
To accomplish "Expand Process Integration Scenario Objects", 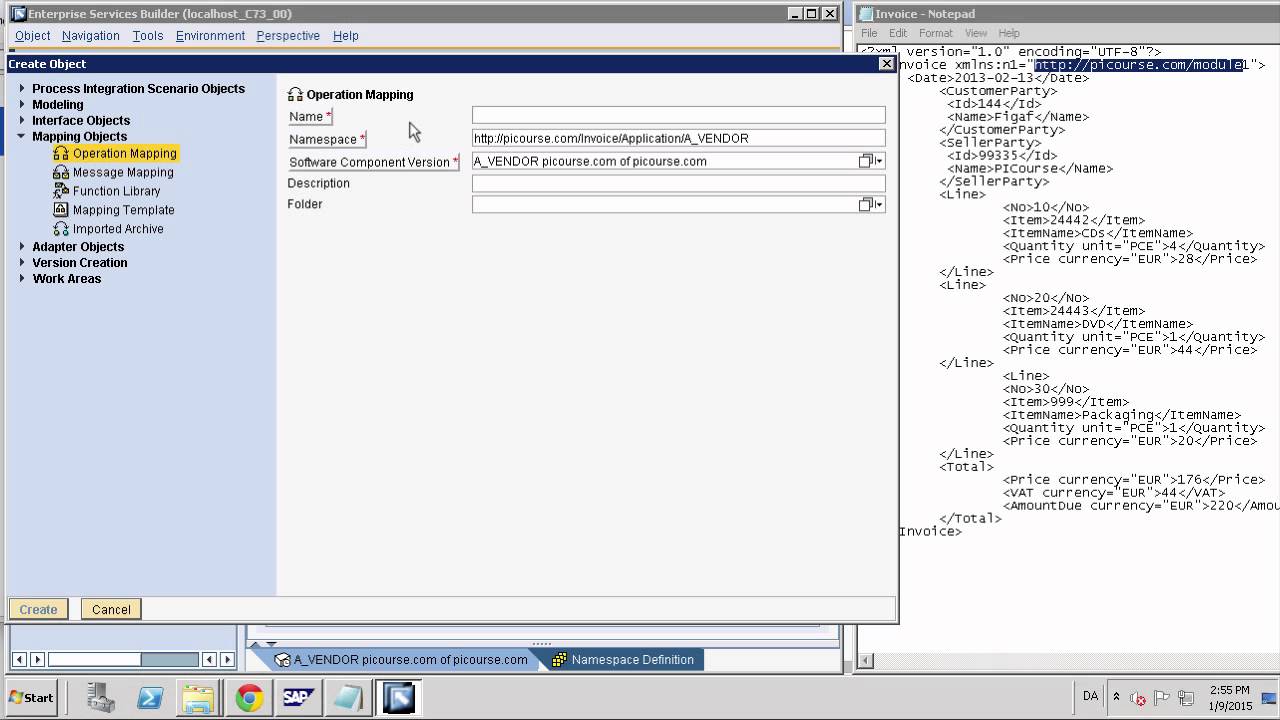I will tap(22, 88).
